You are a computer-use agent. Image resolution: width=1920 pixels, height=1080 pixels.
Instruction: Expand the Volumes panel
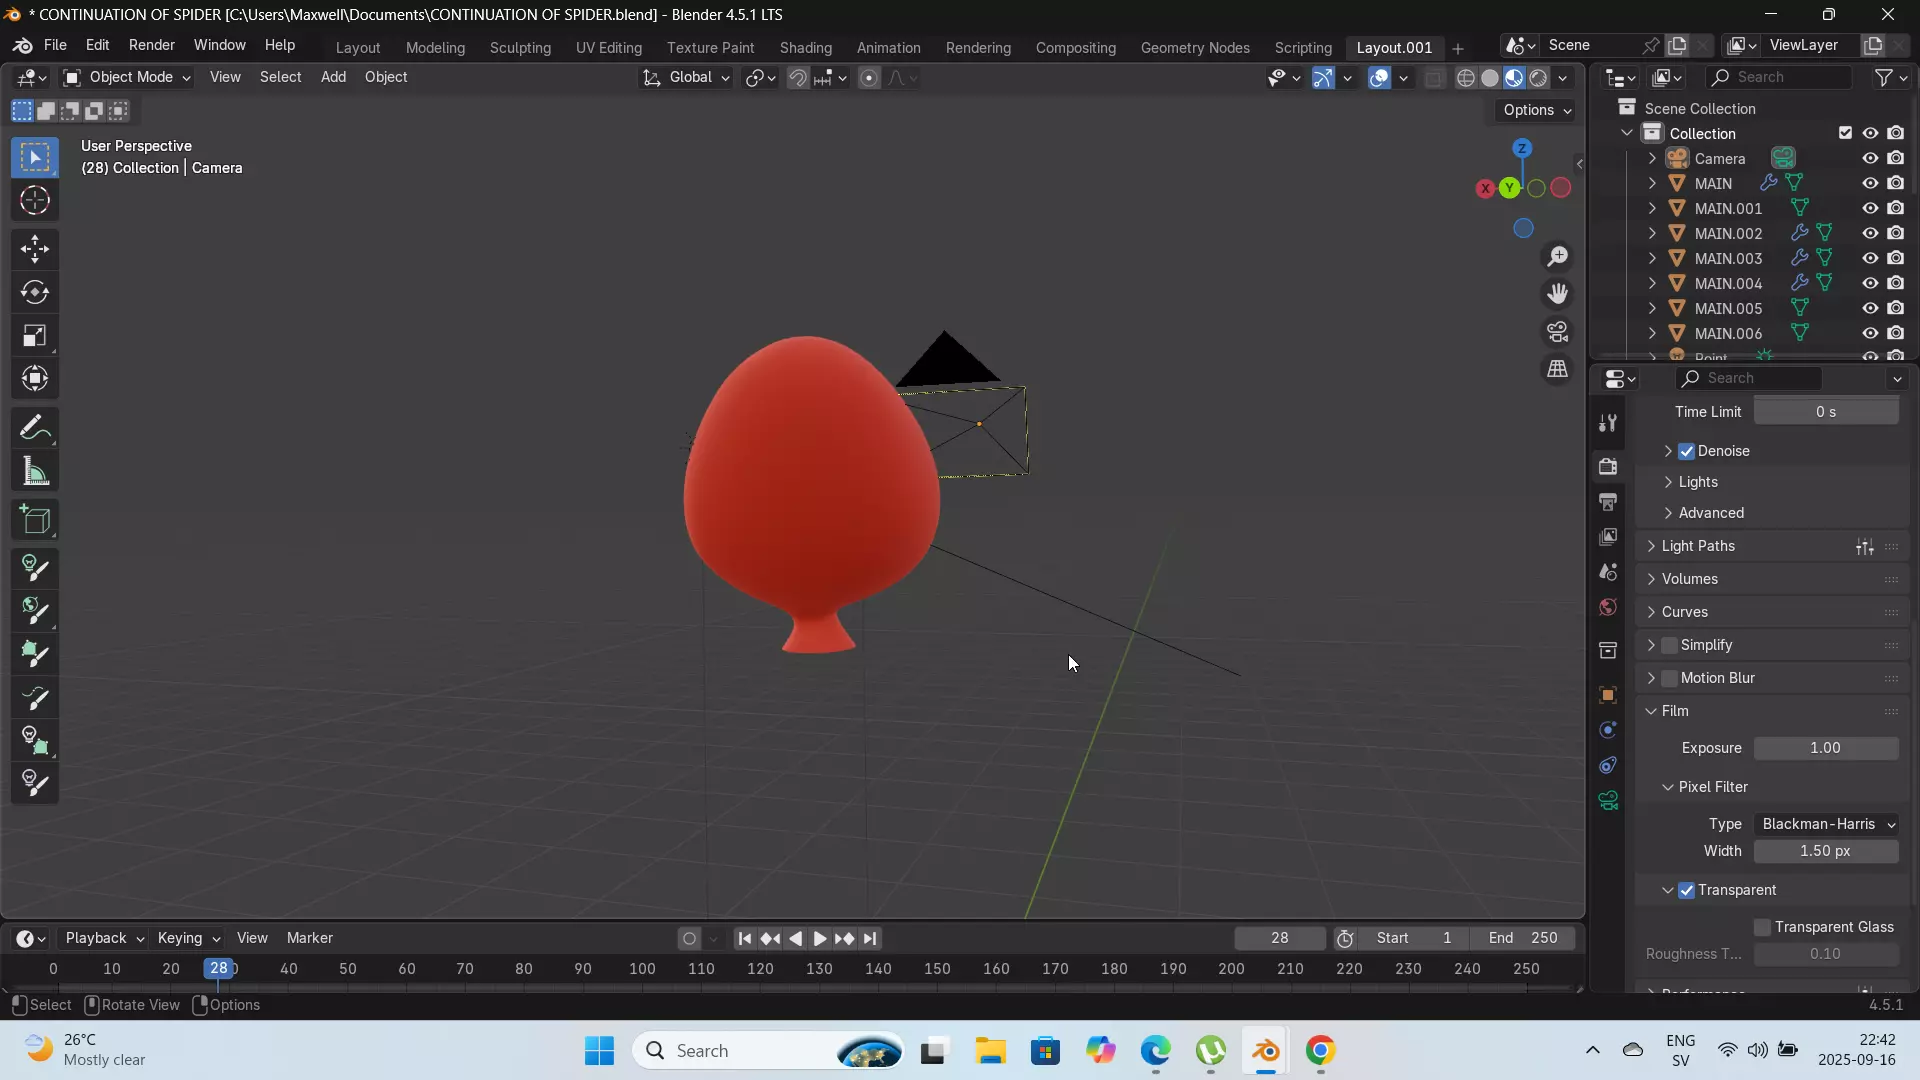(1689, 579)
